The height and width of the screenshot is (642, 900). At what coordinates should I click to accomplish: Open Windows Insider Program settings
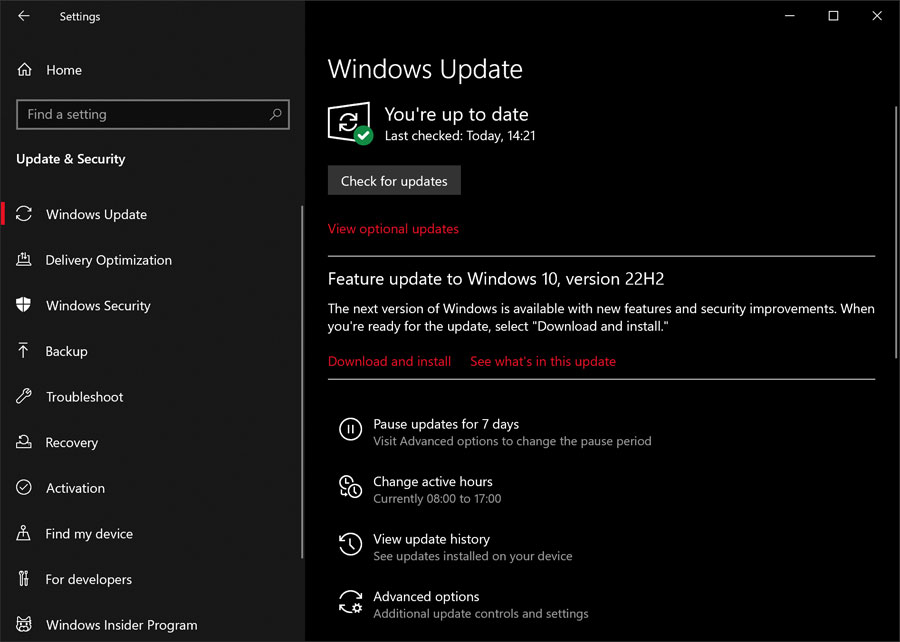[x=121, y=625]
